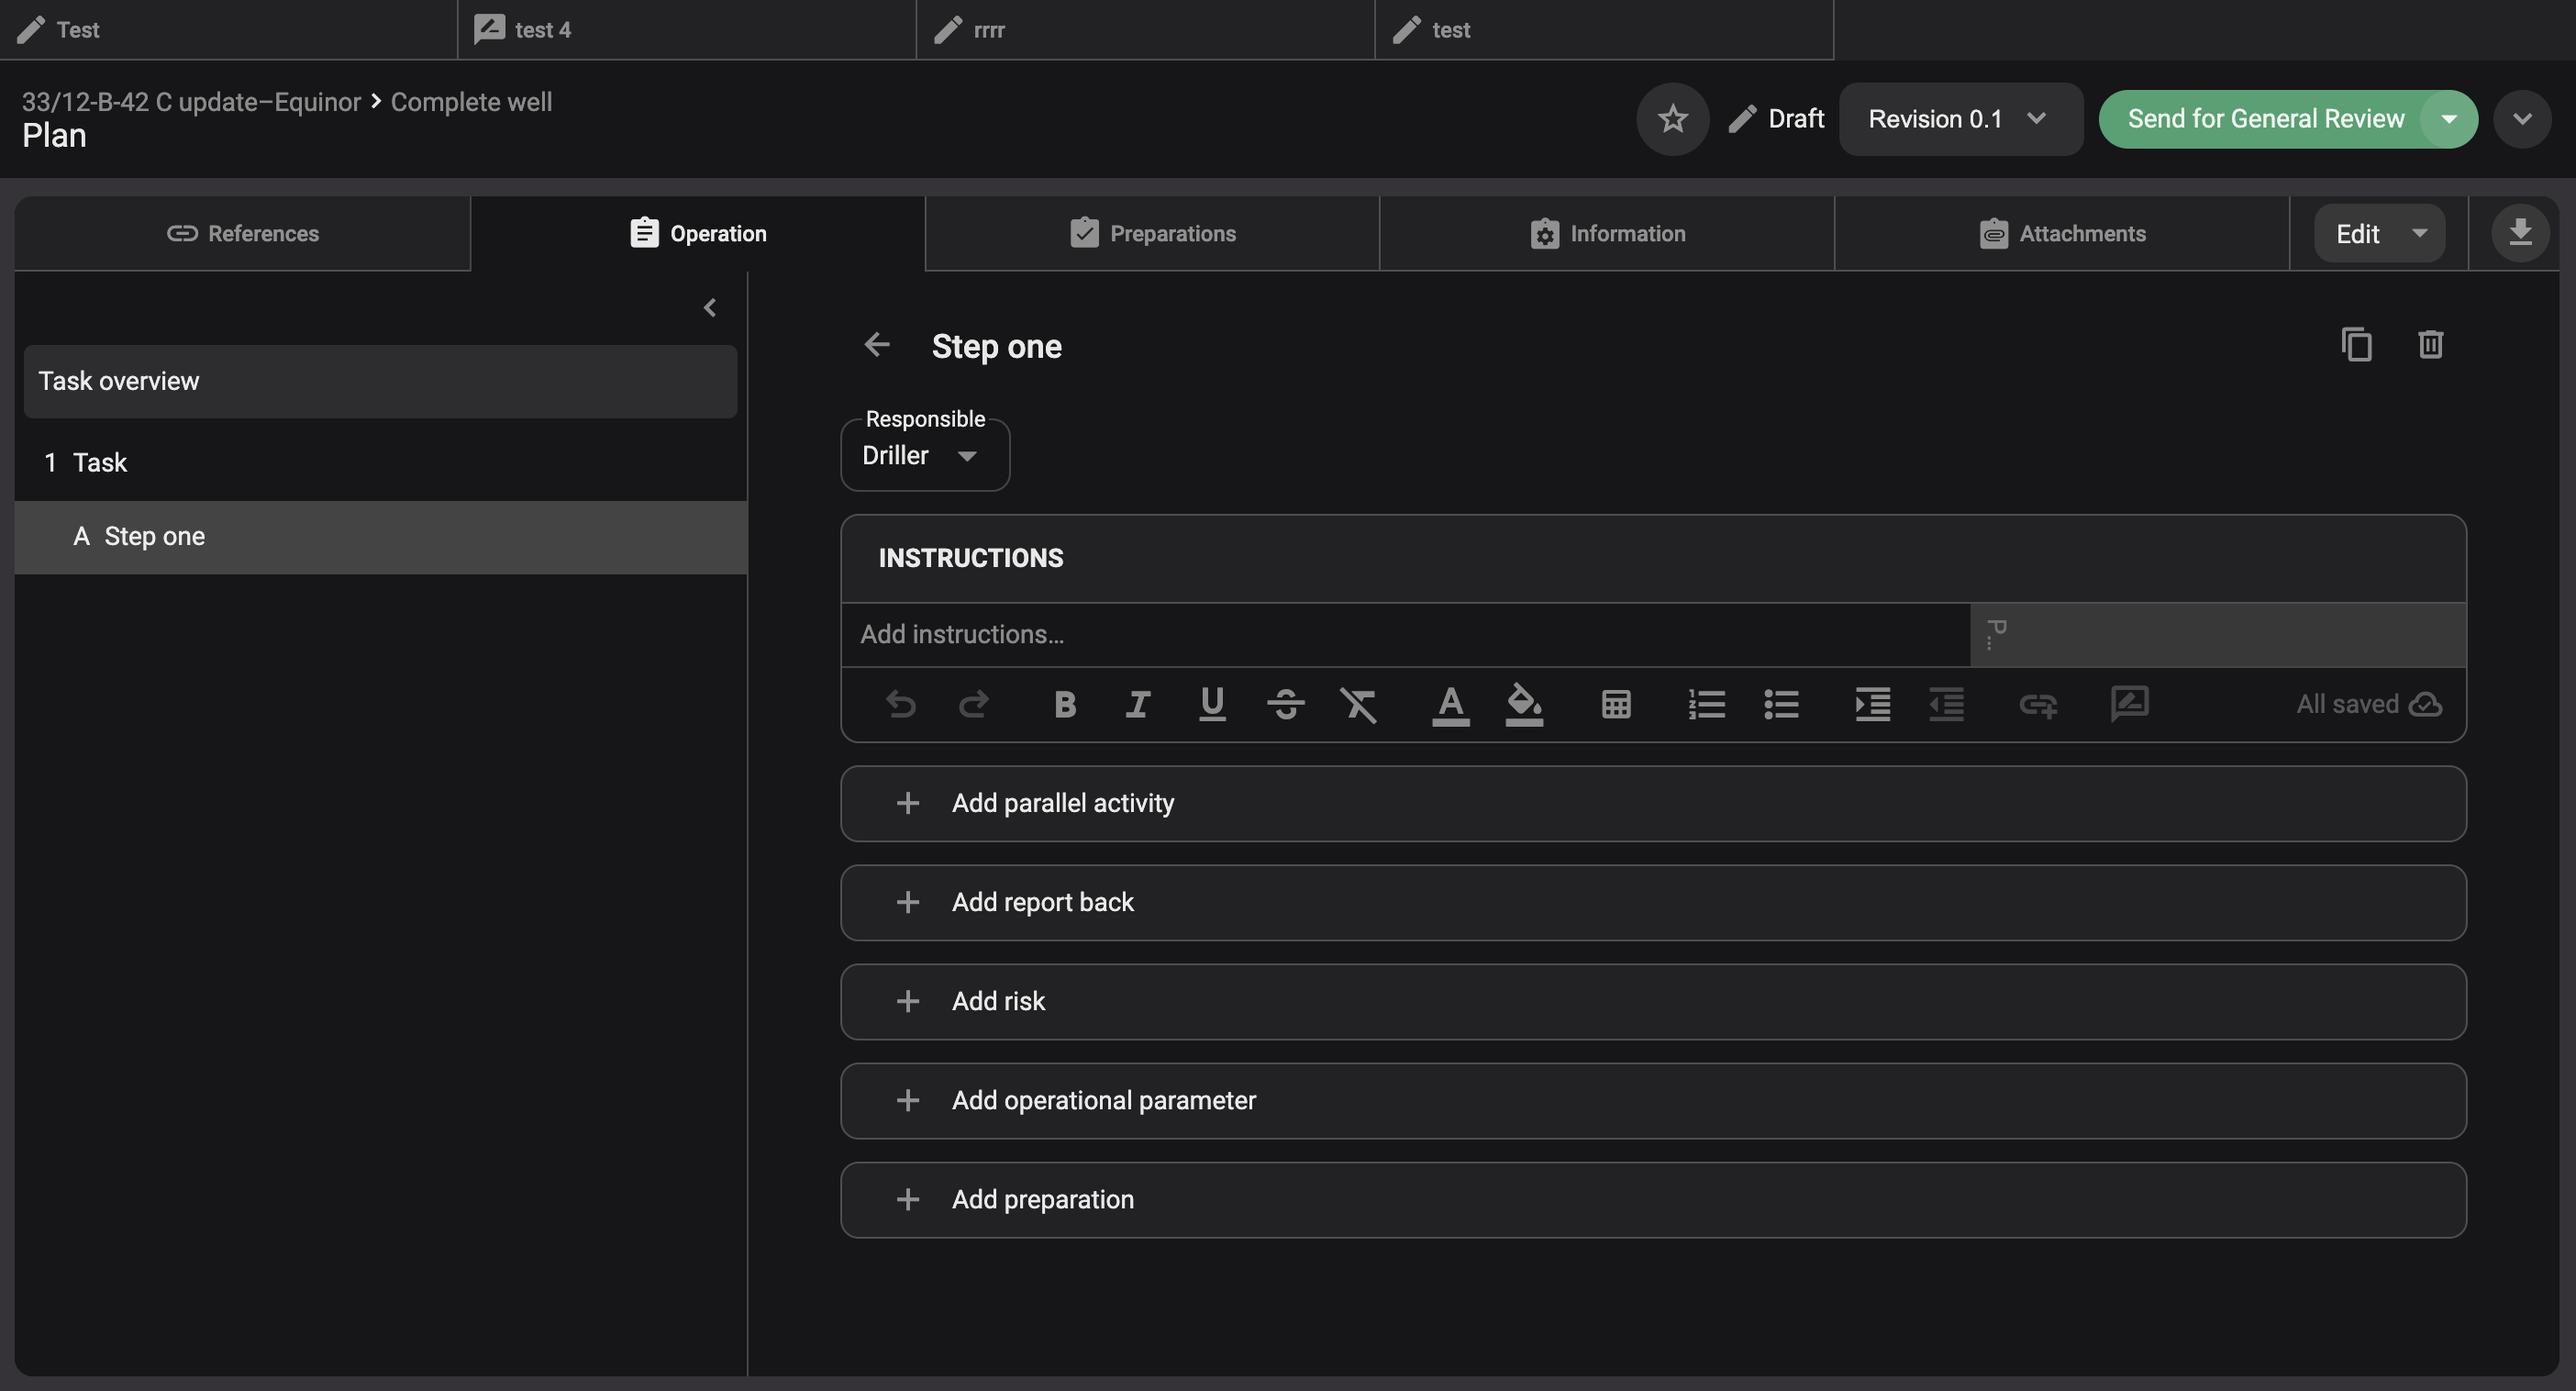The height and width of the screenshot is (1391, 2576).
Task: Toggle italic formatting
Action: 1137,704
